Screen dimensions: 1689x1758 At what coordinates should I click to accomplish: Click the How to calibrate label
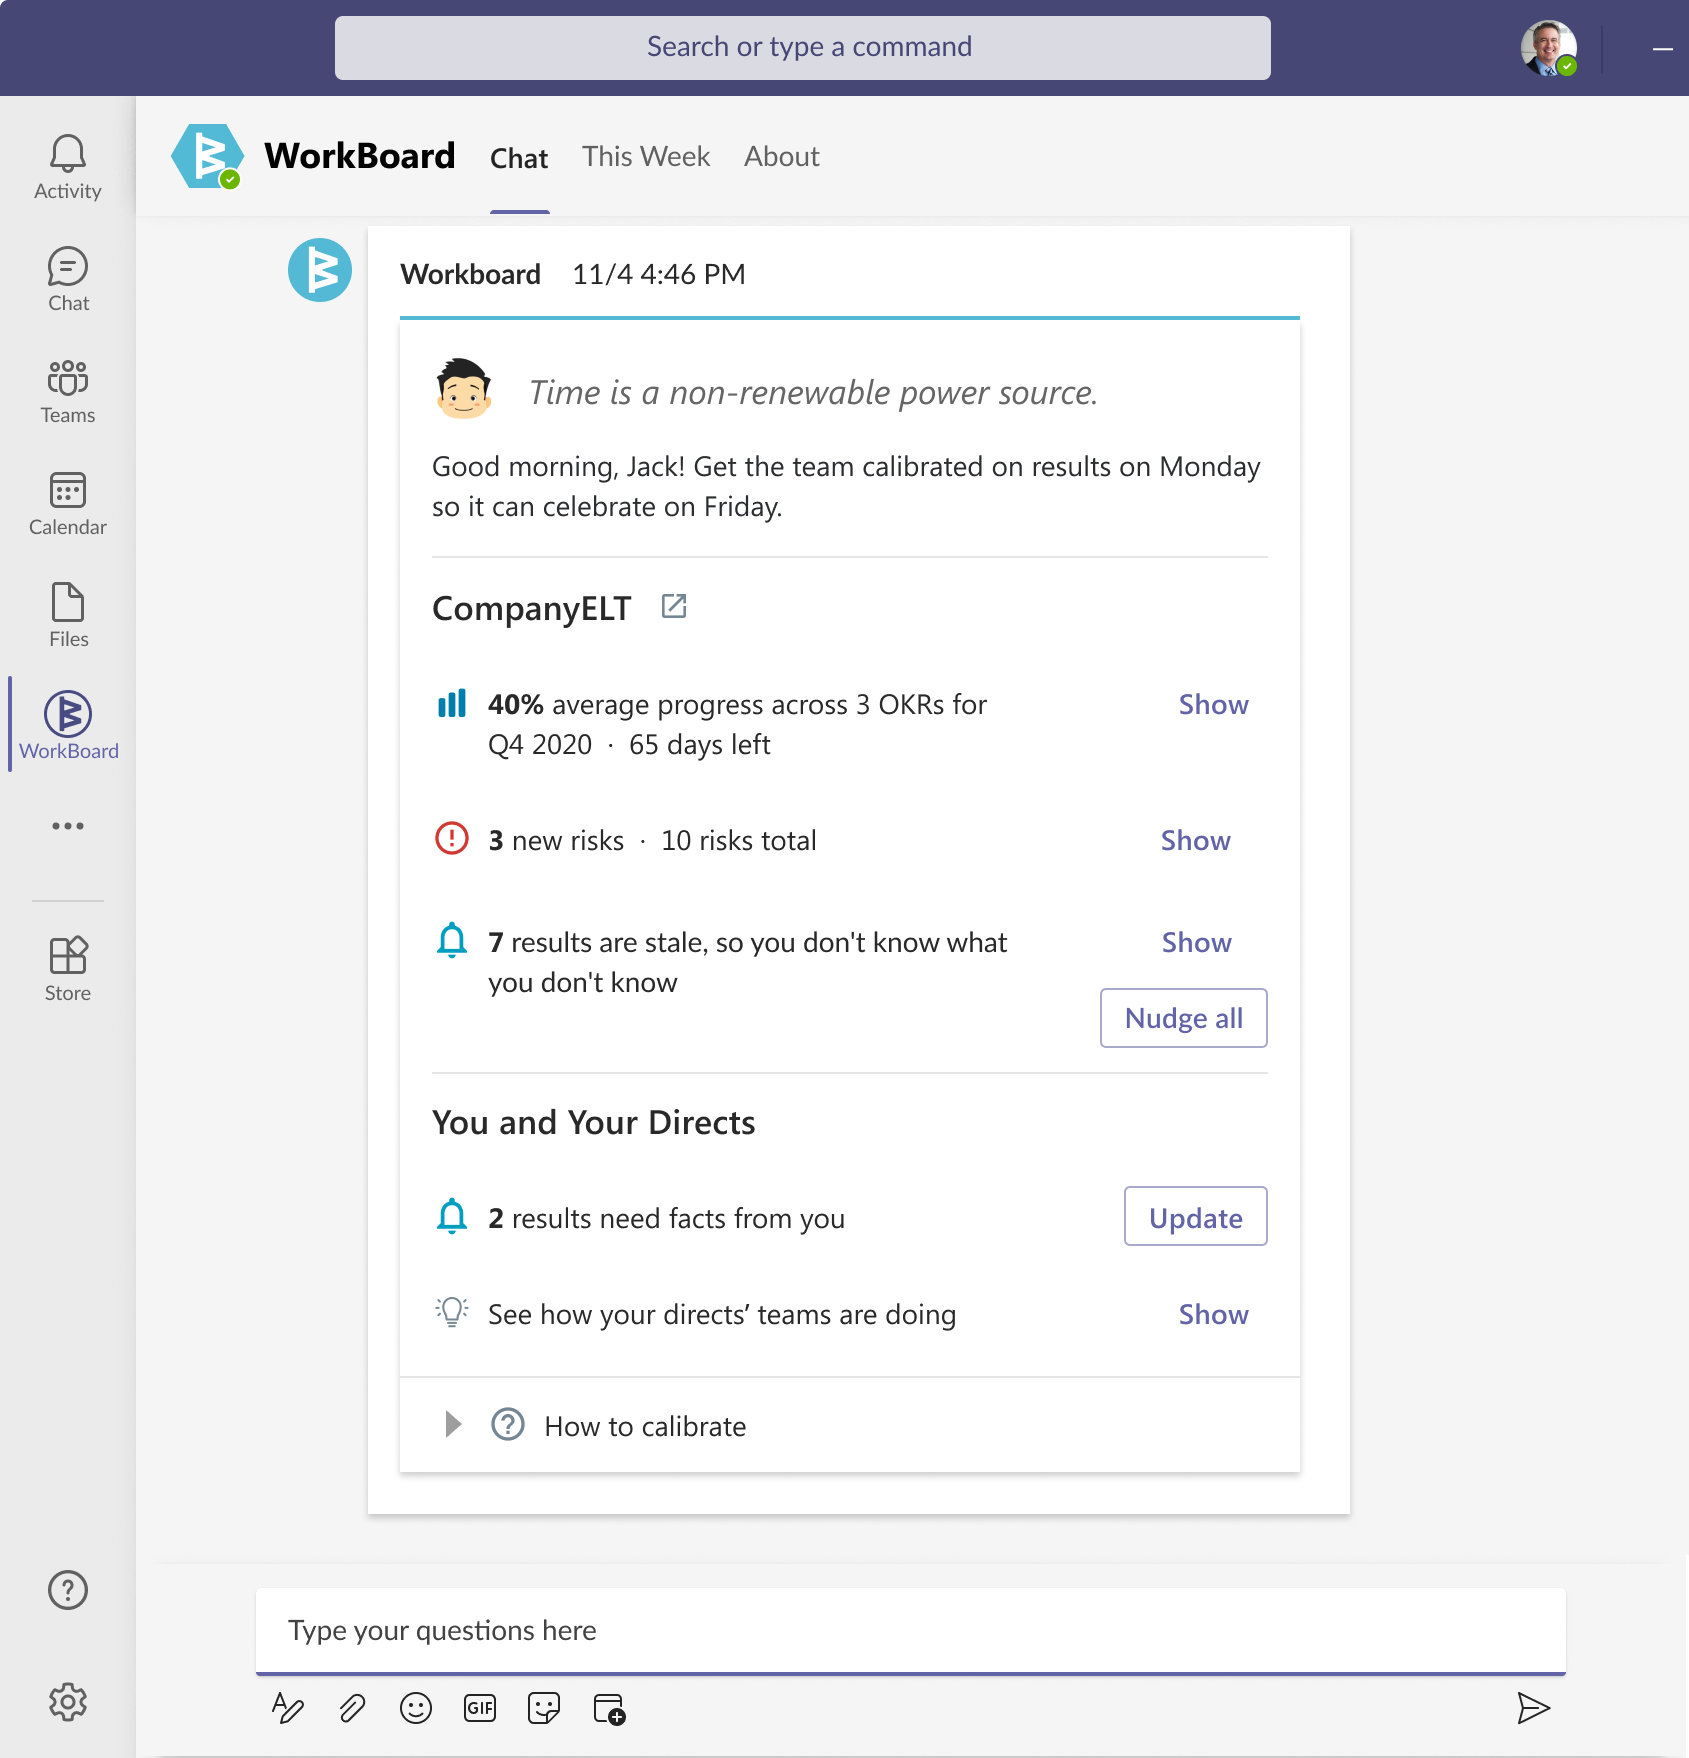(645, 1426)
